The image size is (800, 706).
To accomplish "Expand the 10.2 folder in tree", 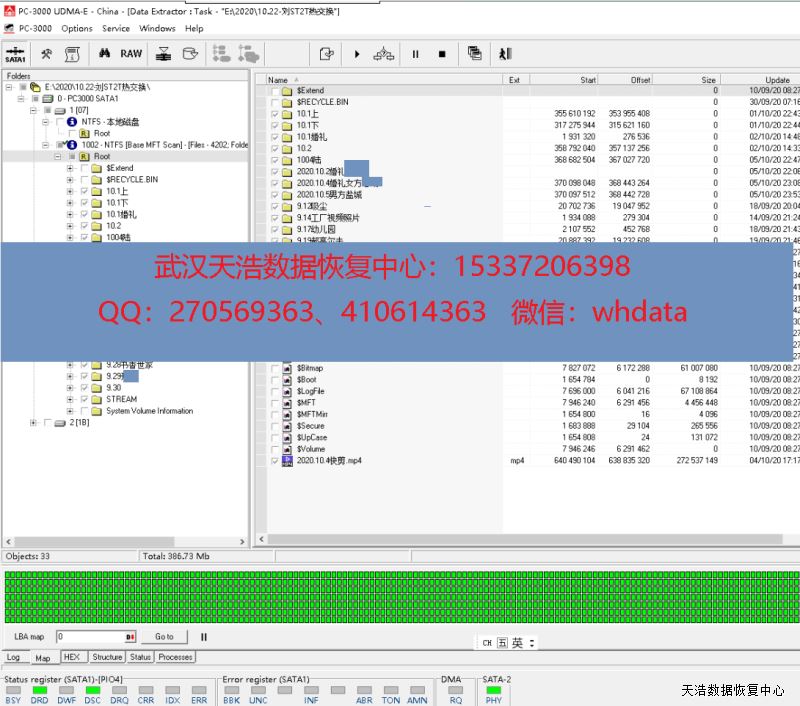I will (x=70, y=226).
